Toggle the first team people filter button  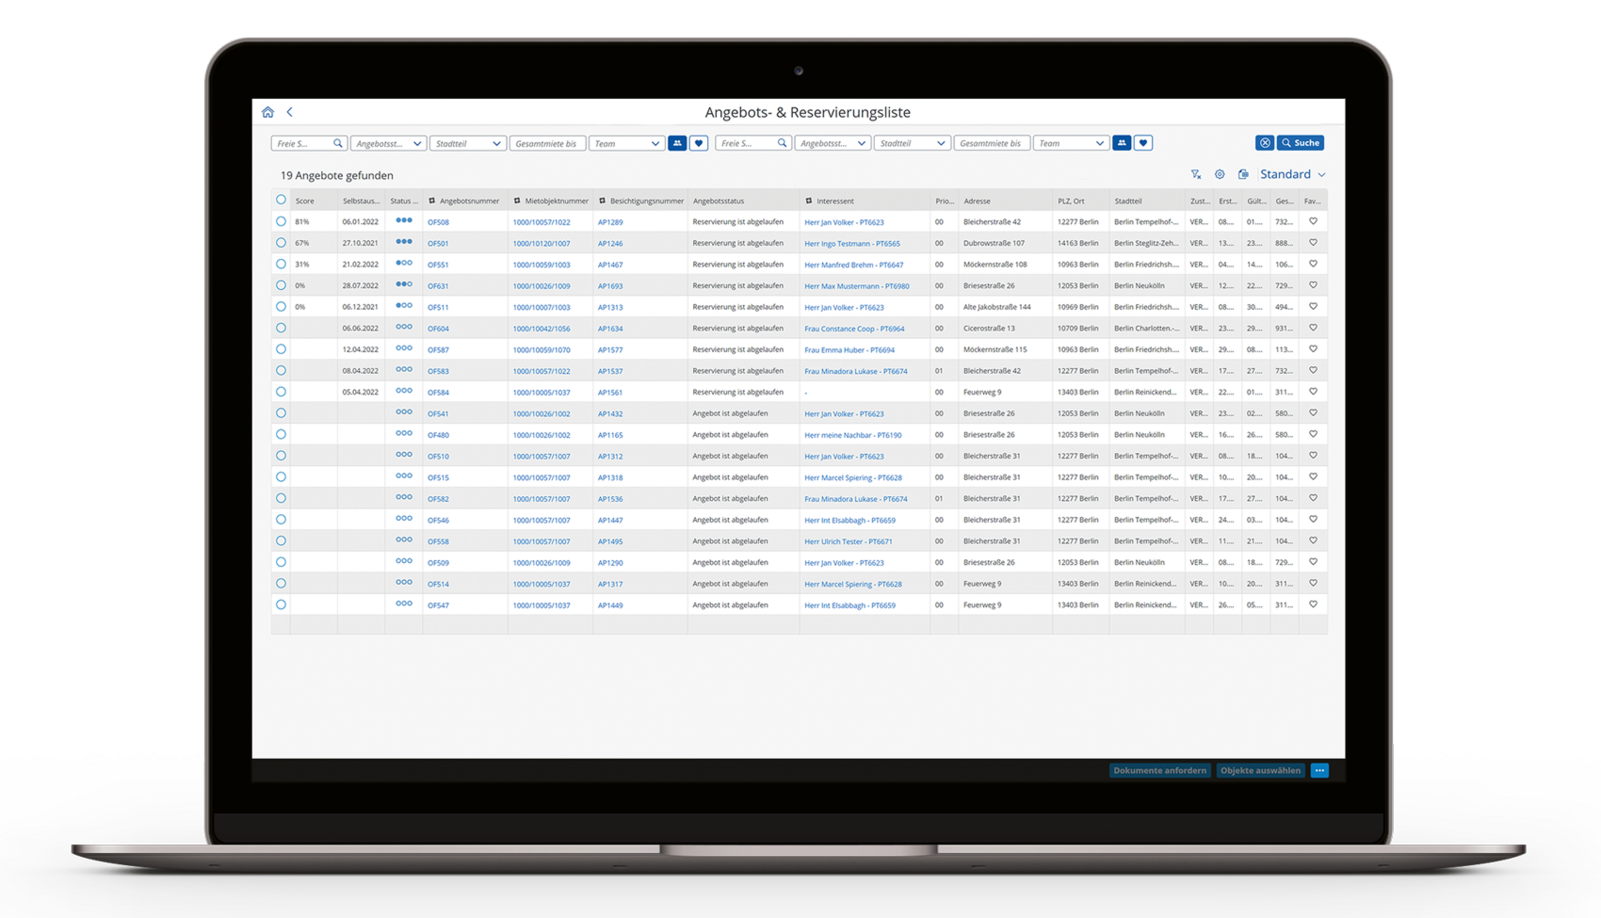pos(677,143)
